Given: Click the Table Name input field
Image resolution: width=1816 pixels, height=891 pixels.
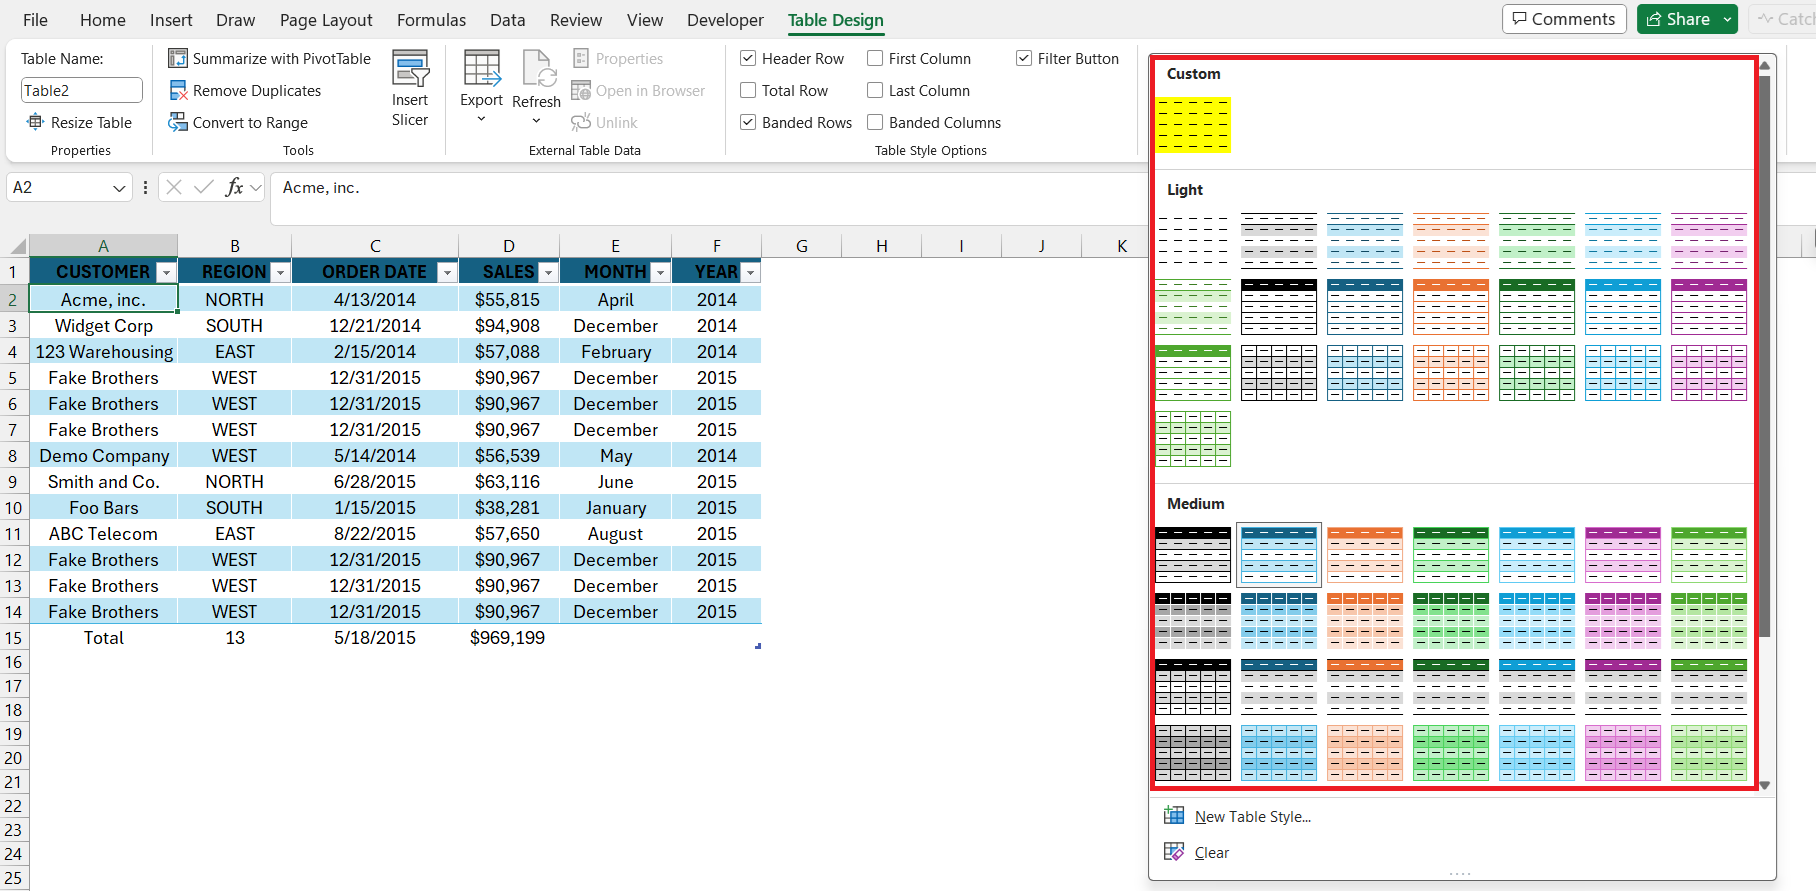Looking at the screenshot, I should pos(82,90).
